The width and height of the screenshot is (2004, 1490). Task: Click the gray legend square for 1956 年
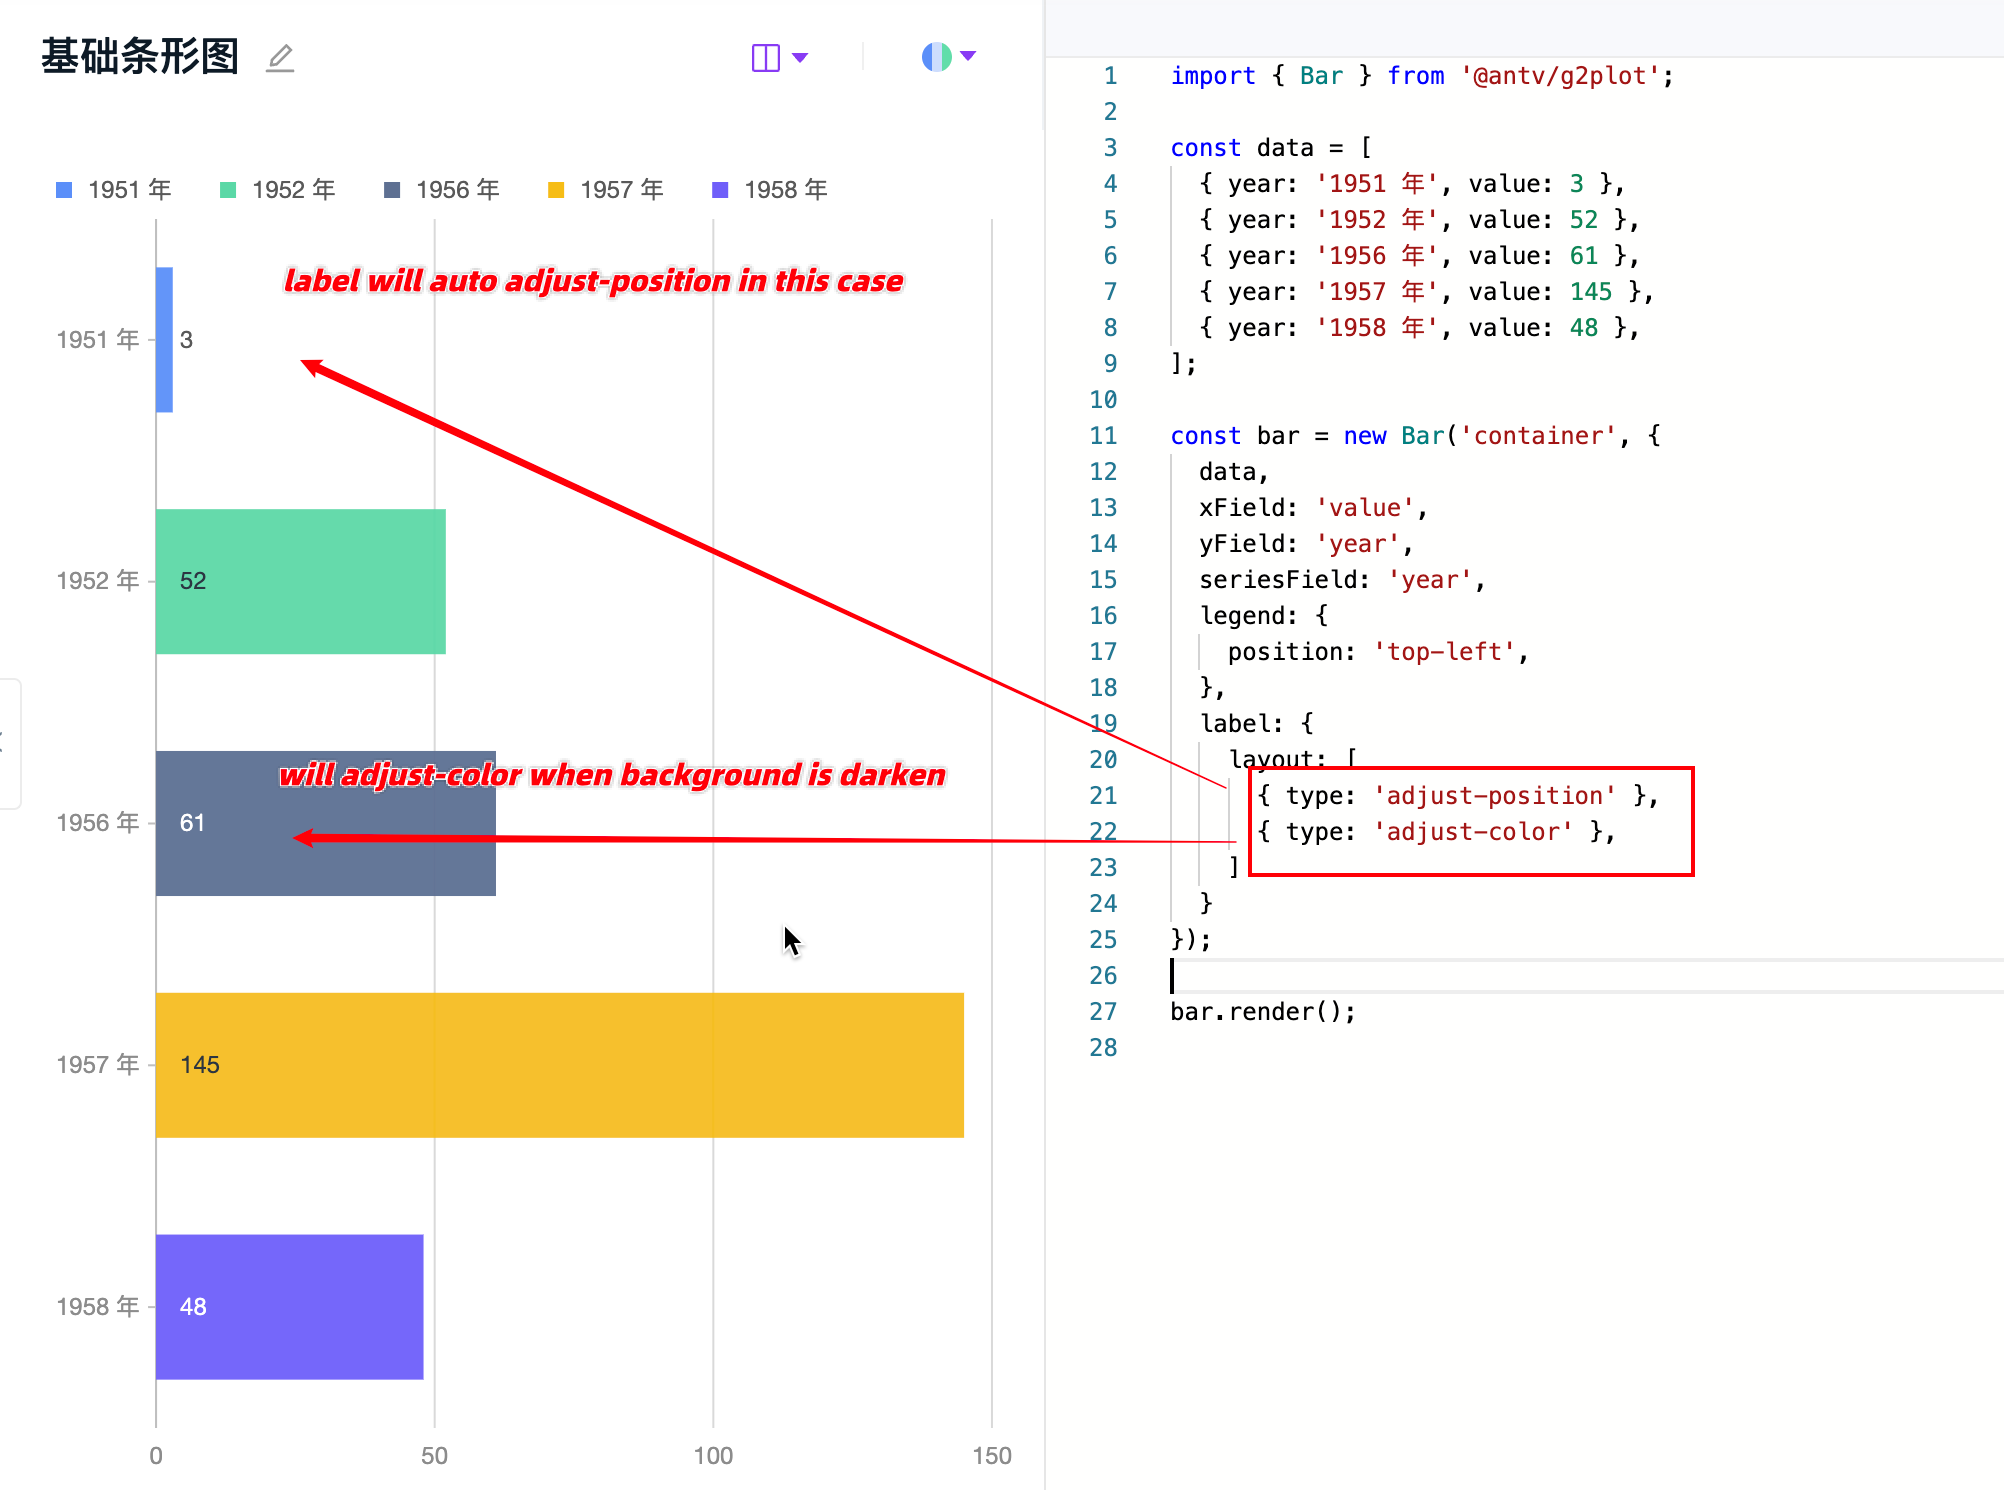[391, 188]
